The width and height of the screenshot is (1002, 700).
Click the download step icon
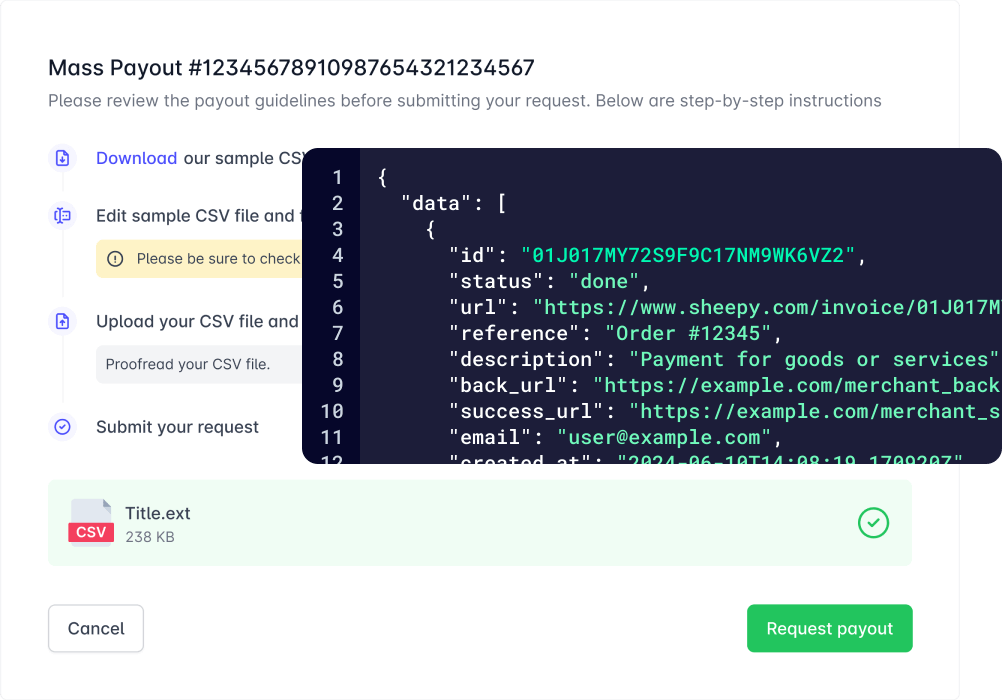pos(62,158)
